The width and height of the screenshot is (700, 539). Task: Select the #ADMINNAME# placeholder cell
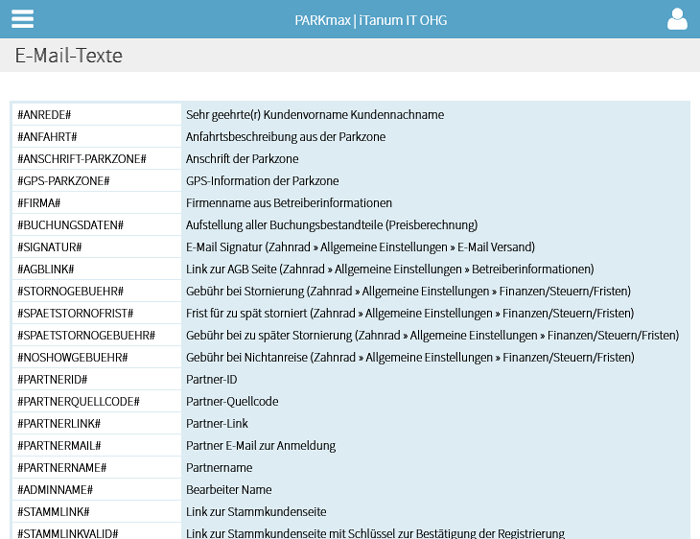pyautogui.click(x=96, y=490)
